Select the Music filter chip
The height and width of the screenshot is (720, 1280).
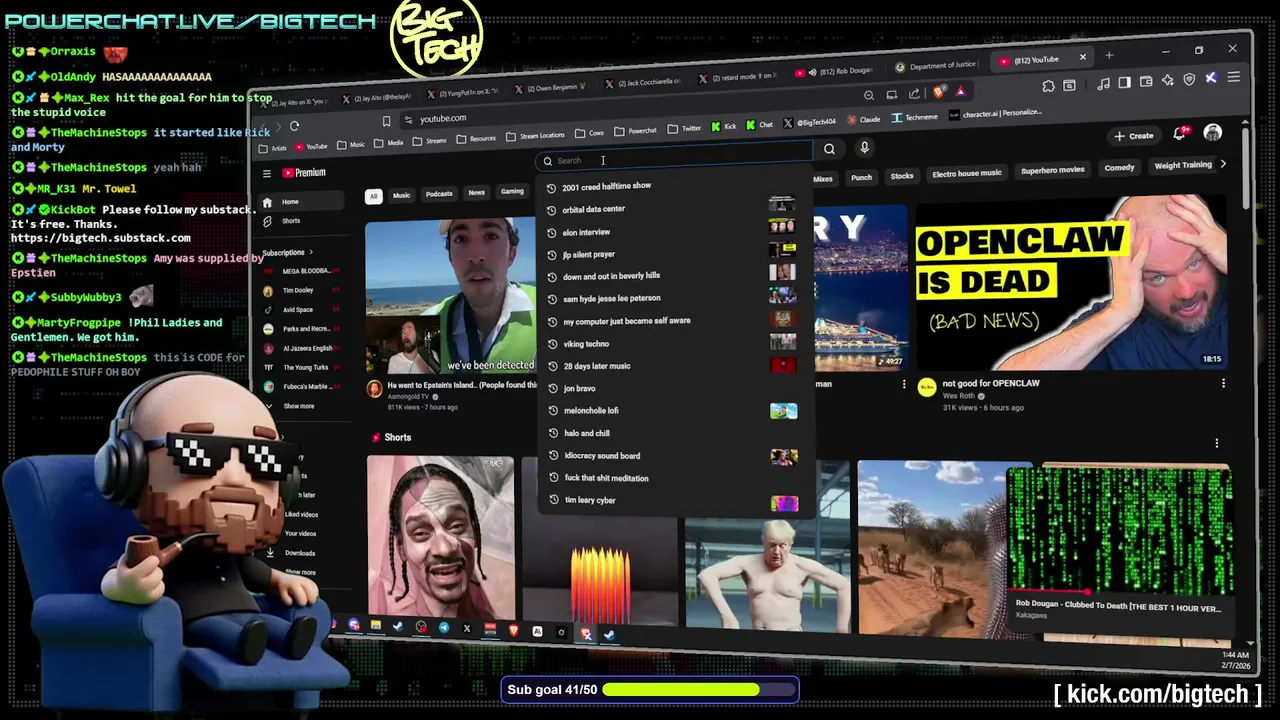(401, 195)
